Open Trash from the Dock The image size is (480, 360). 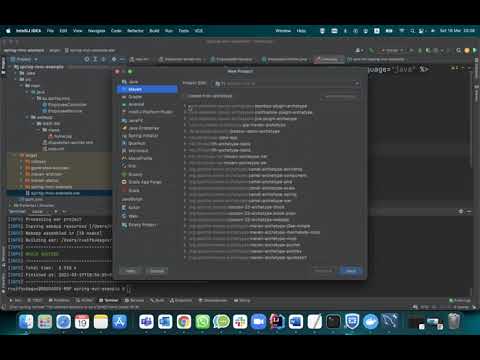click(x=454, y=322)
